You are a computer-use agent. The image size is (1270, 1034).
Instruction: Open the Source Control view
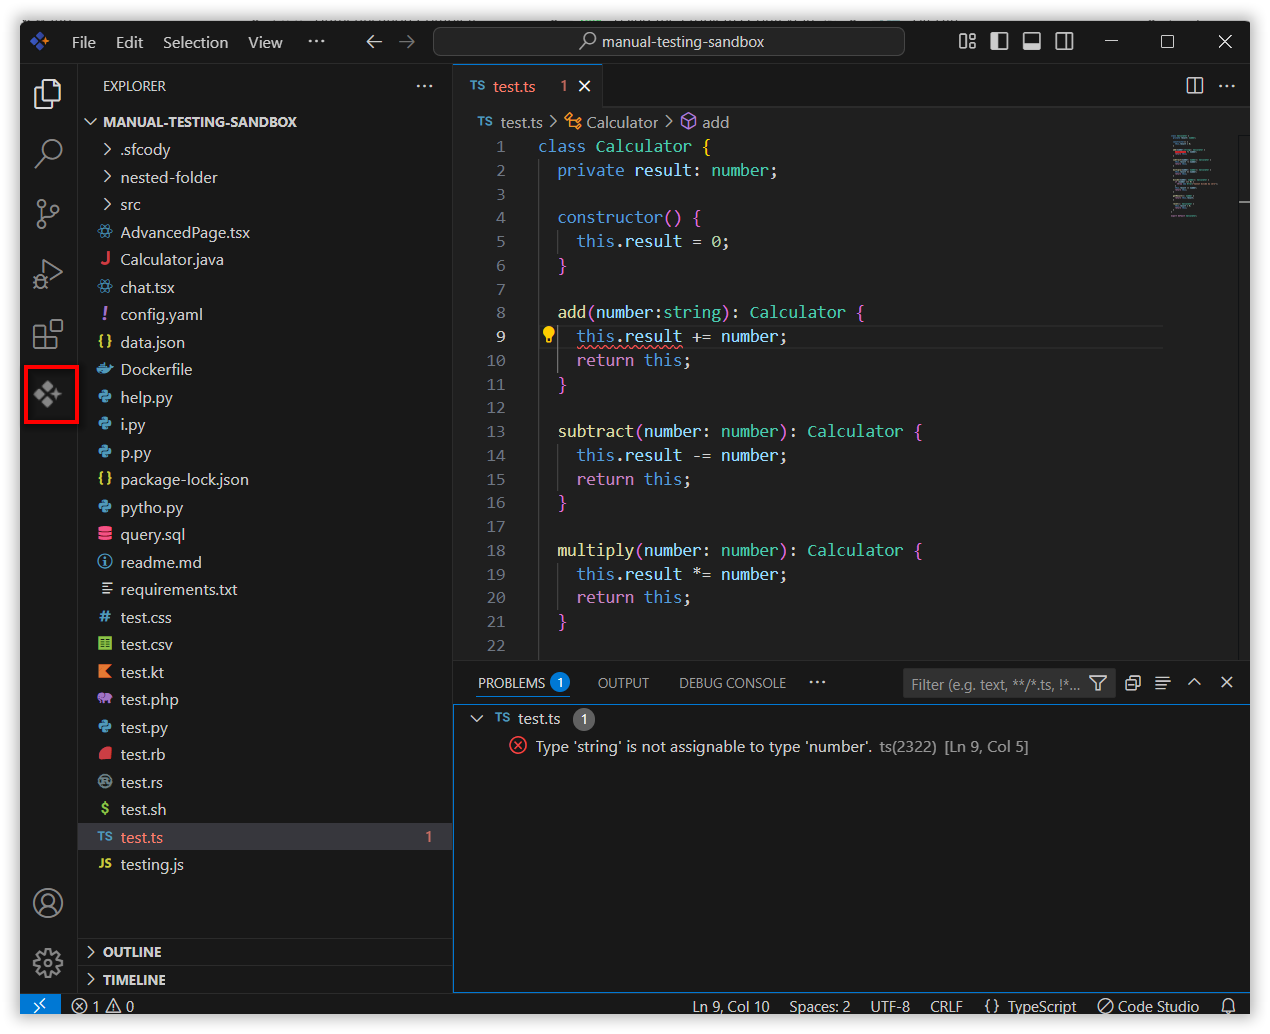click(x=48, y=213)
